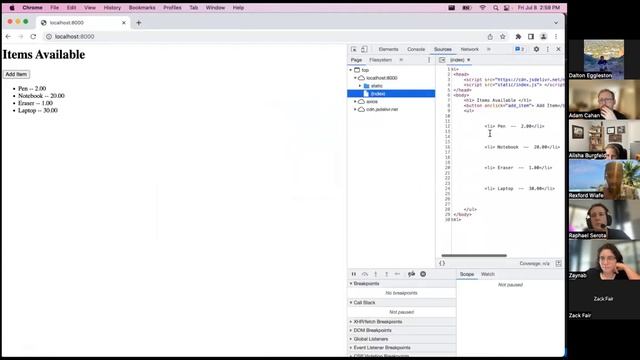Toggle the device toolbar icon
Viewport: 640px width, 360px height.
click(364, 49)
